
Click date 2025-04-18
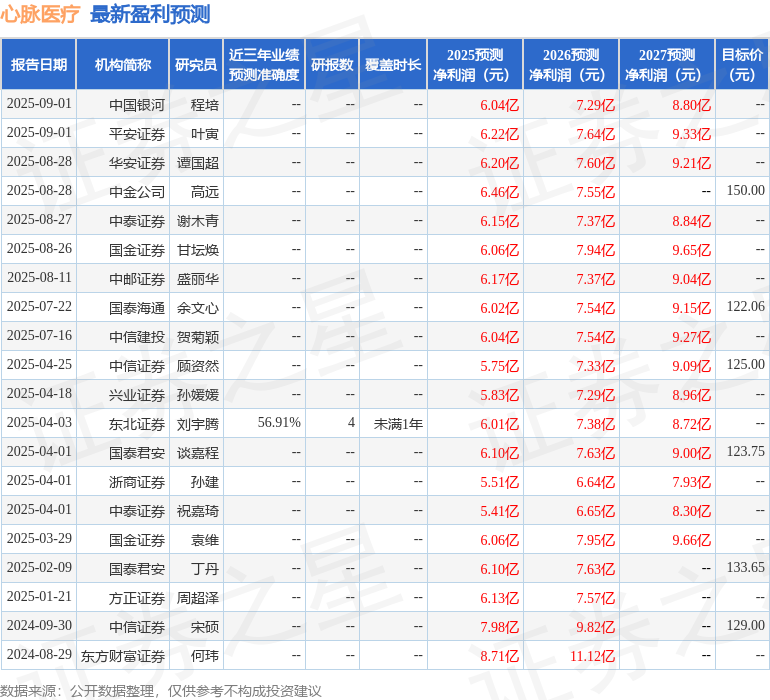[39, 393]
